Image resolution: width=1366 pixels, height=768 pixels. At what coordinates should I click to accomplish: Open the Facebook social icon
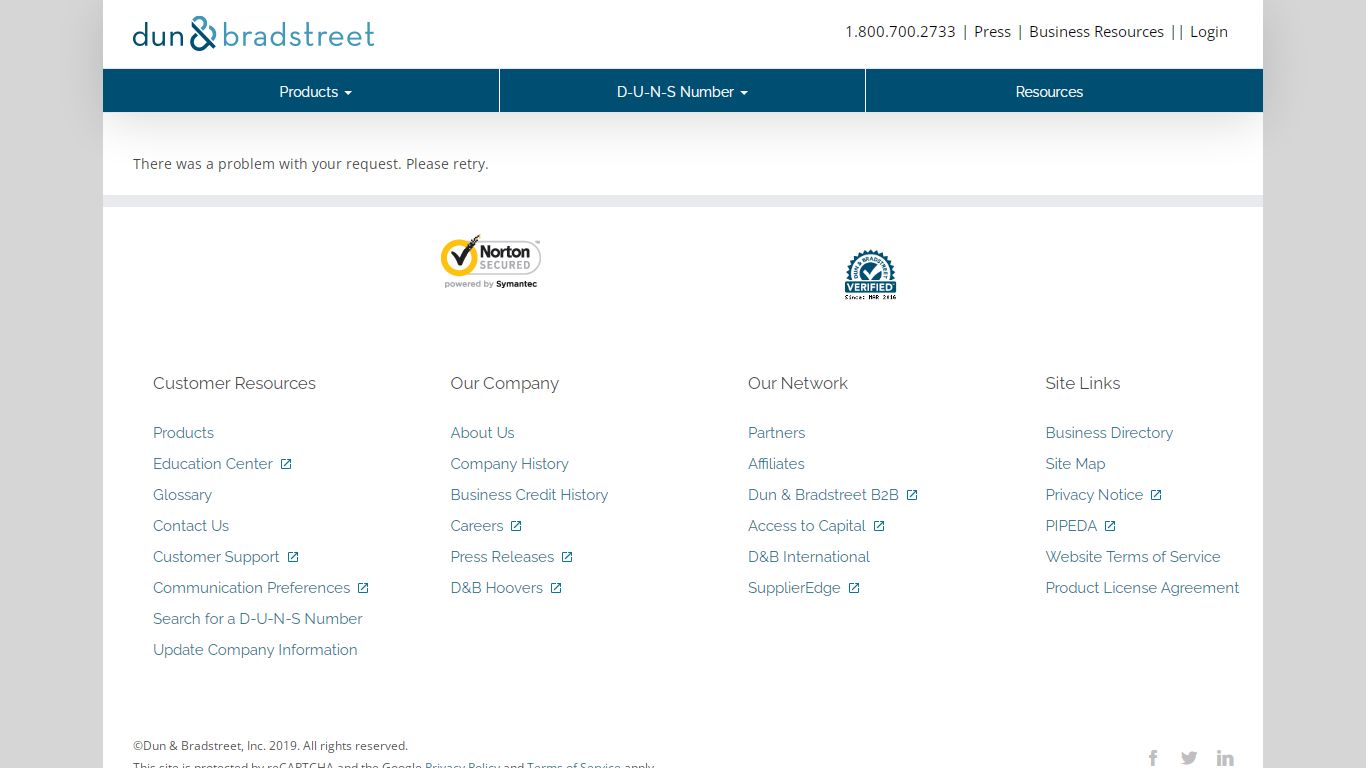1153,758
